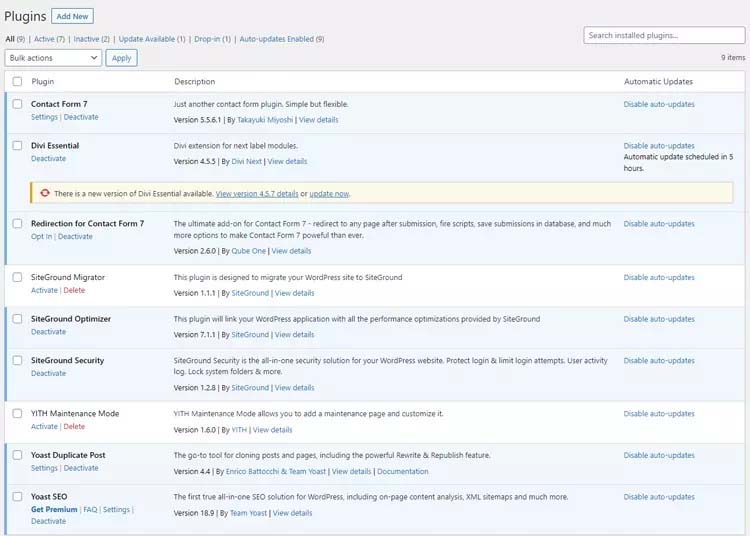Image resolution: width=750 pixels, height=536 pixels.
Task: Select the SiteGround Security checkbox
Action: (x=17, y=360)
